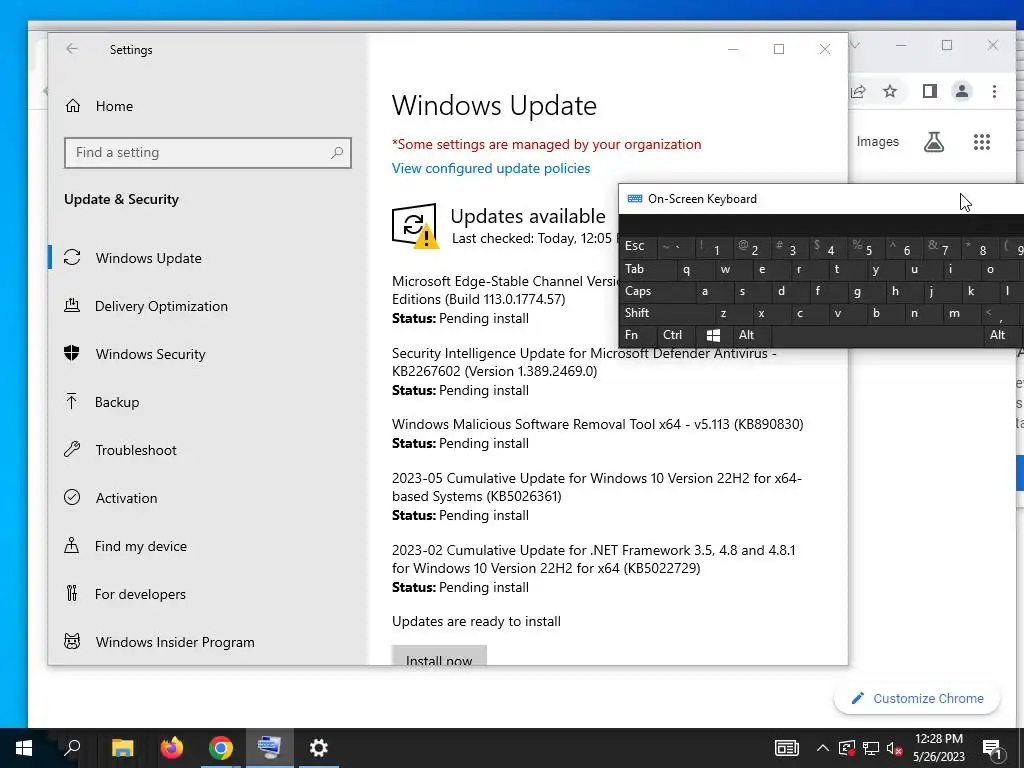Launch Firefox from taskbar
1024x768 pixels.
[x=172, y=748]
